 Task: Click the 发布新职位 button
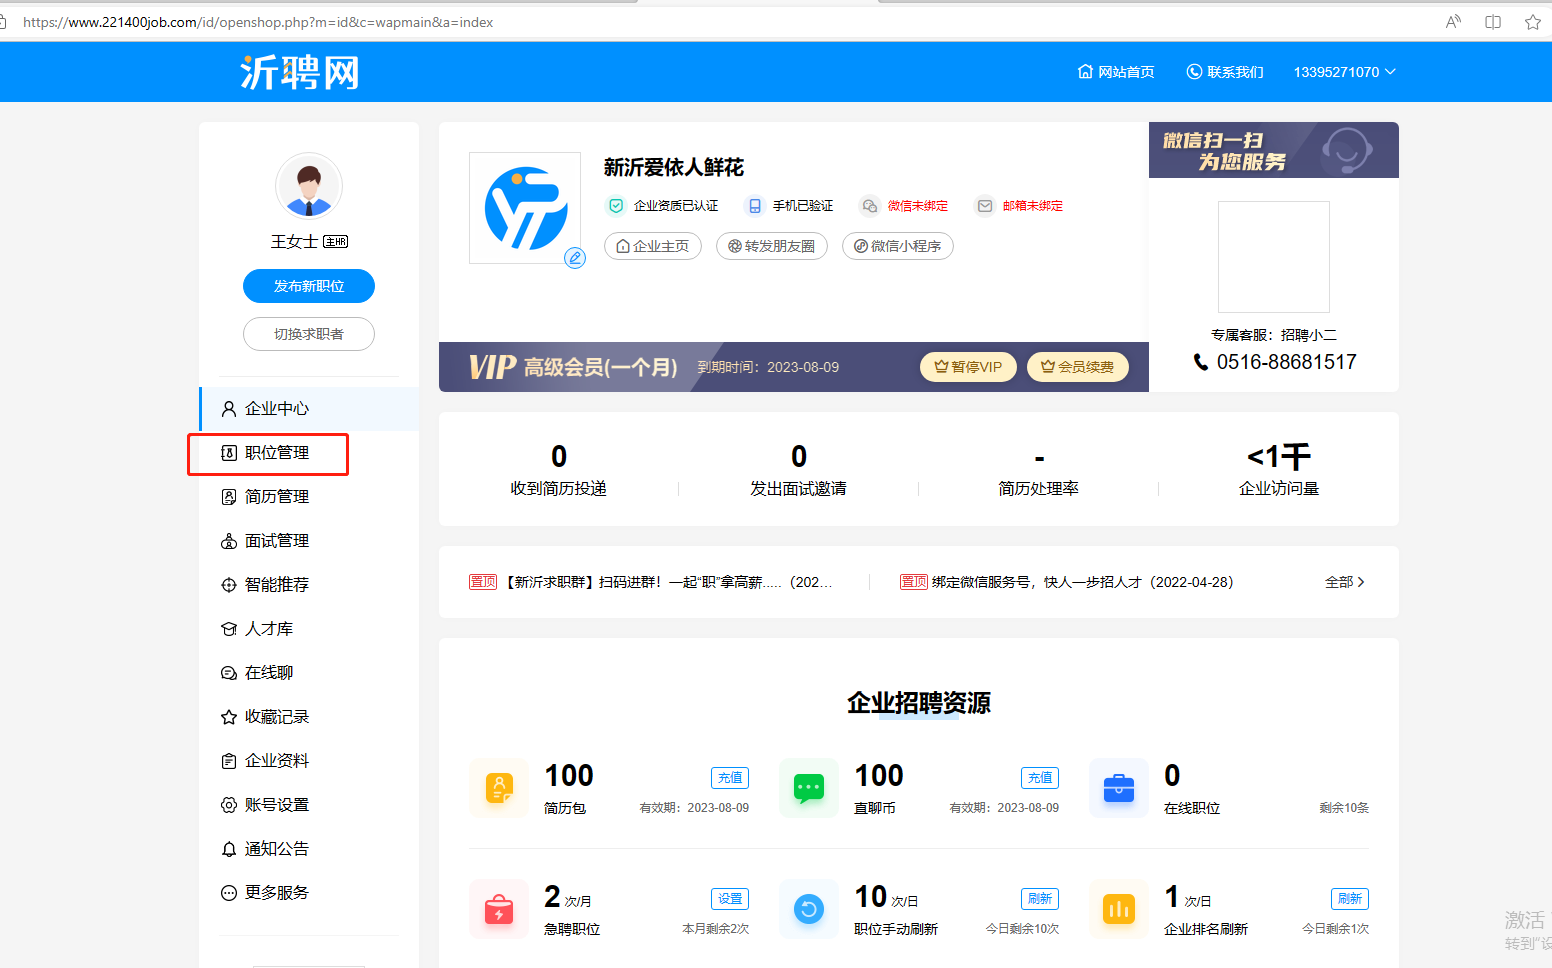(309, 286)
